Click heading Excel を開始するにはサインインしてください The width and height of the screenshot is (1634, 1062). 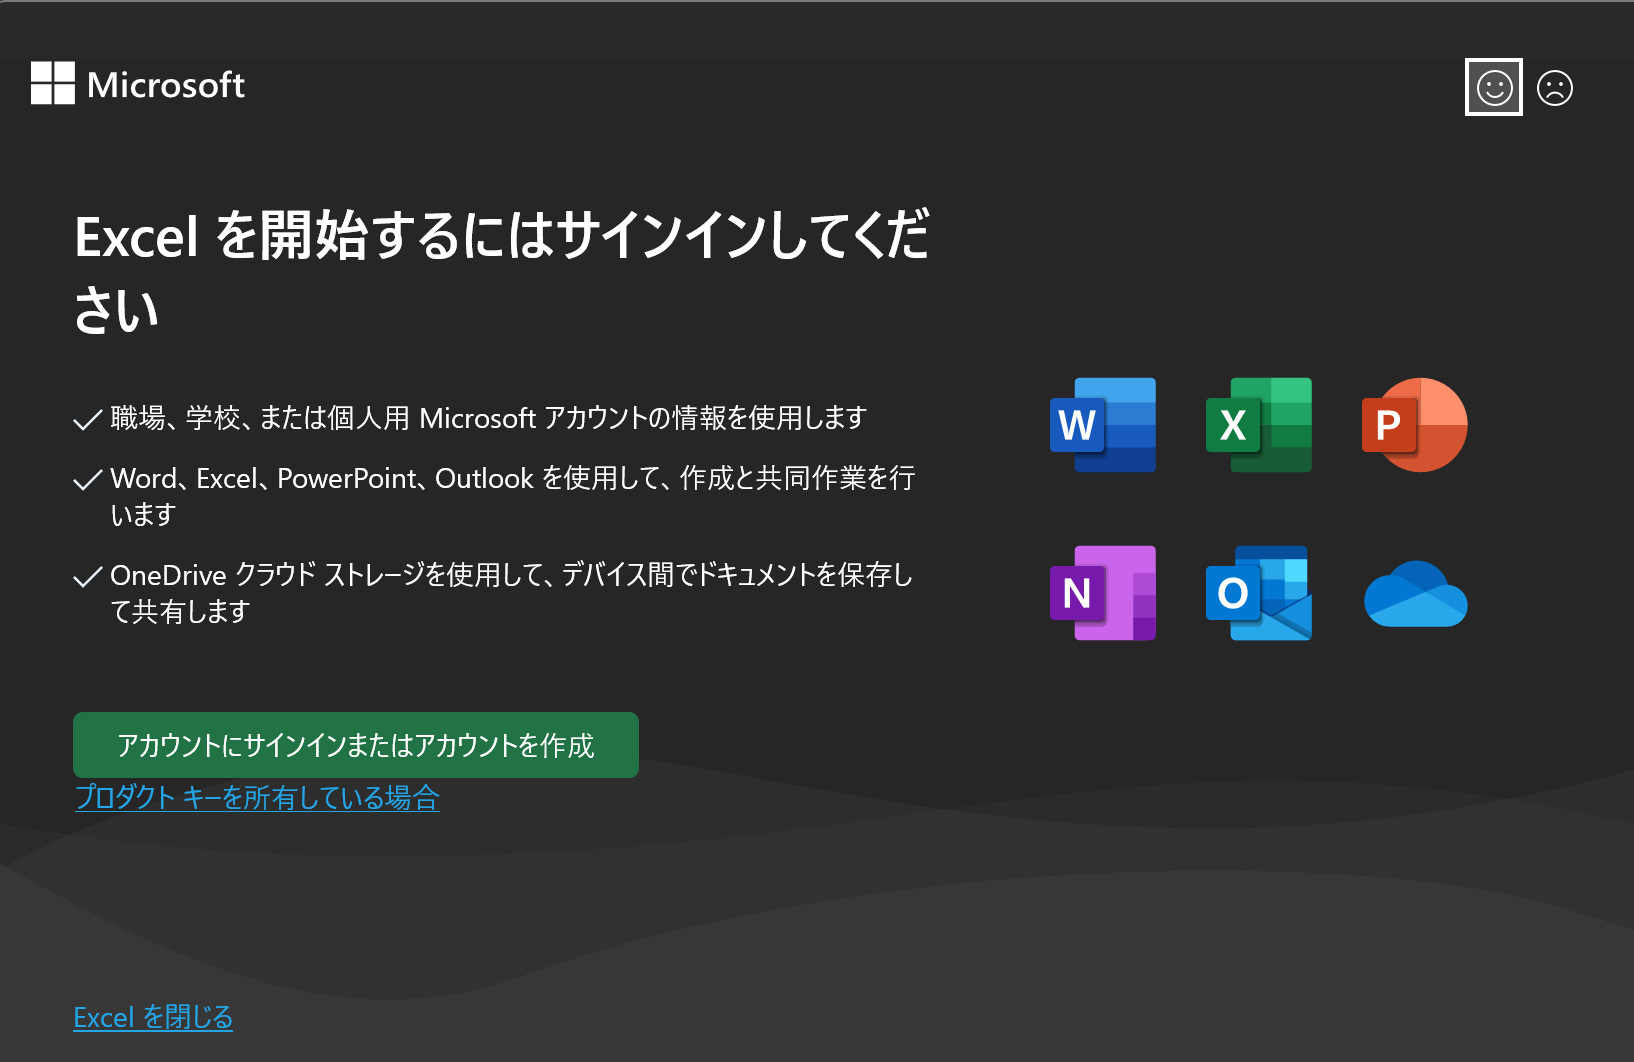pyautogui.click(x=502, y=272)
